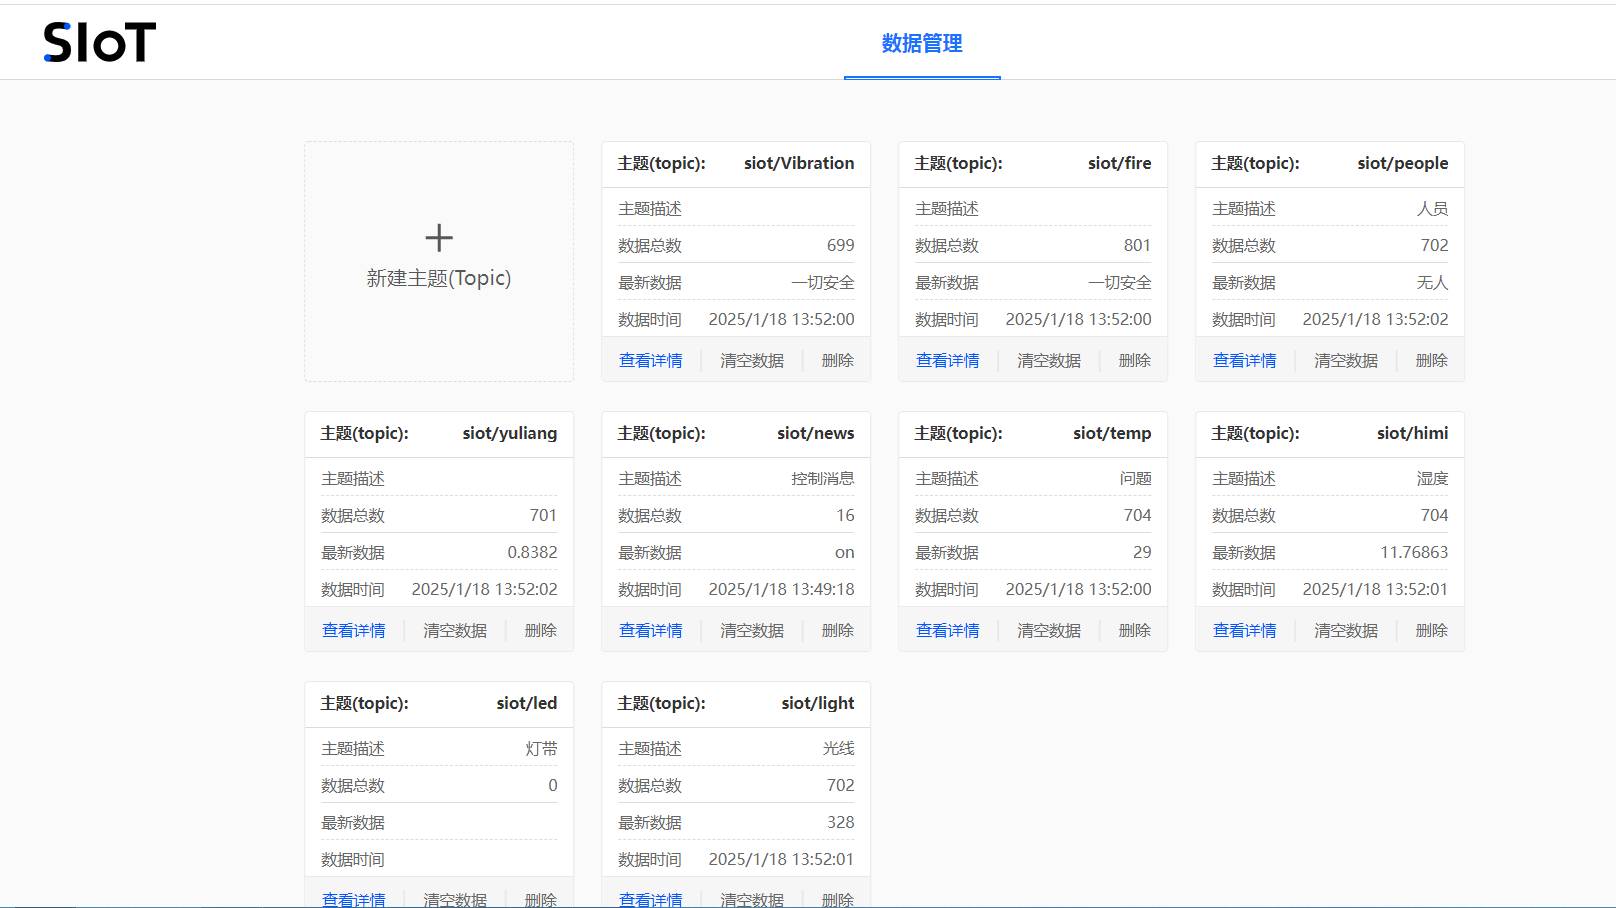The image size is (1616, 908).
Task: View details of siot/temp topic
Action: [948, 630]
